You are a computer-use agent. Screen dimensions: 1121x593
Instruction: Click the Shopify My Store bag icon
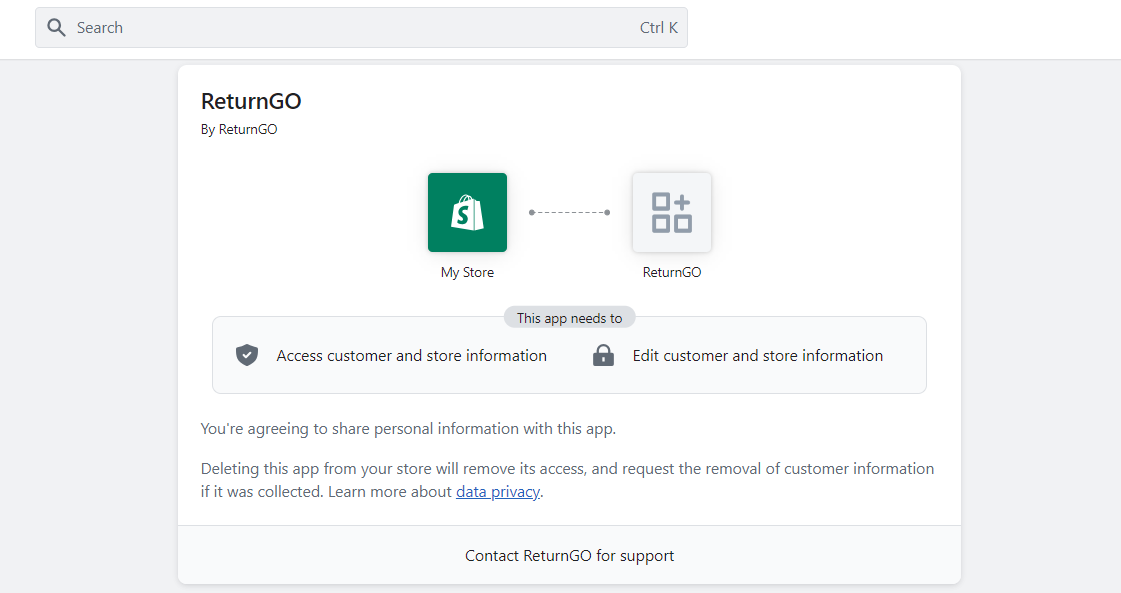click(x=468, y=212)
